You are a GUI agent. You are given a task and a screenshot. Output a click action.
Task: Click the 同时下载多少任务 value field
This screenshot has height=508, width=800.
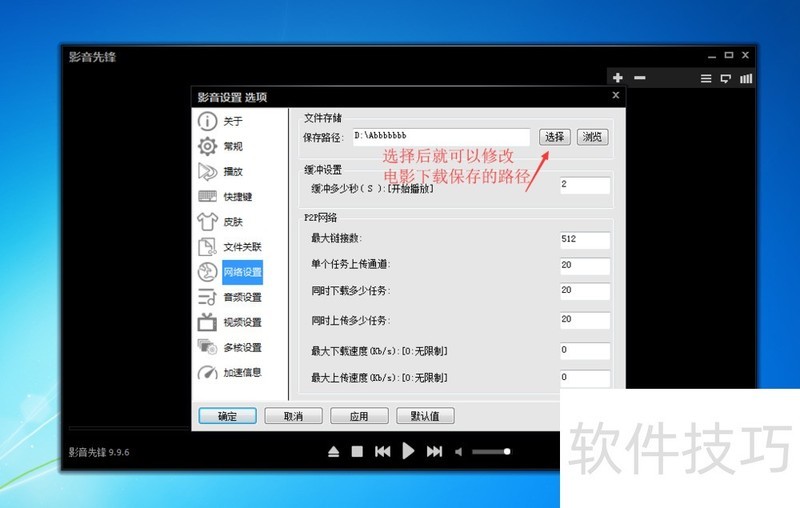[x=585, y=291]
